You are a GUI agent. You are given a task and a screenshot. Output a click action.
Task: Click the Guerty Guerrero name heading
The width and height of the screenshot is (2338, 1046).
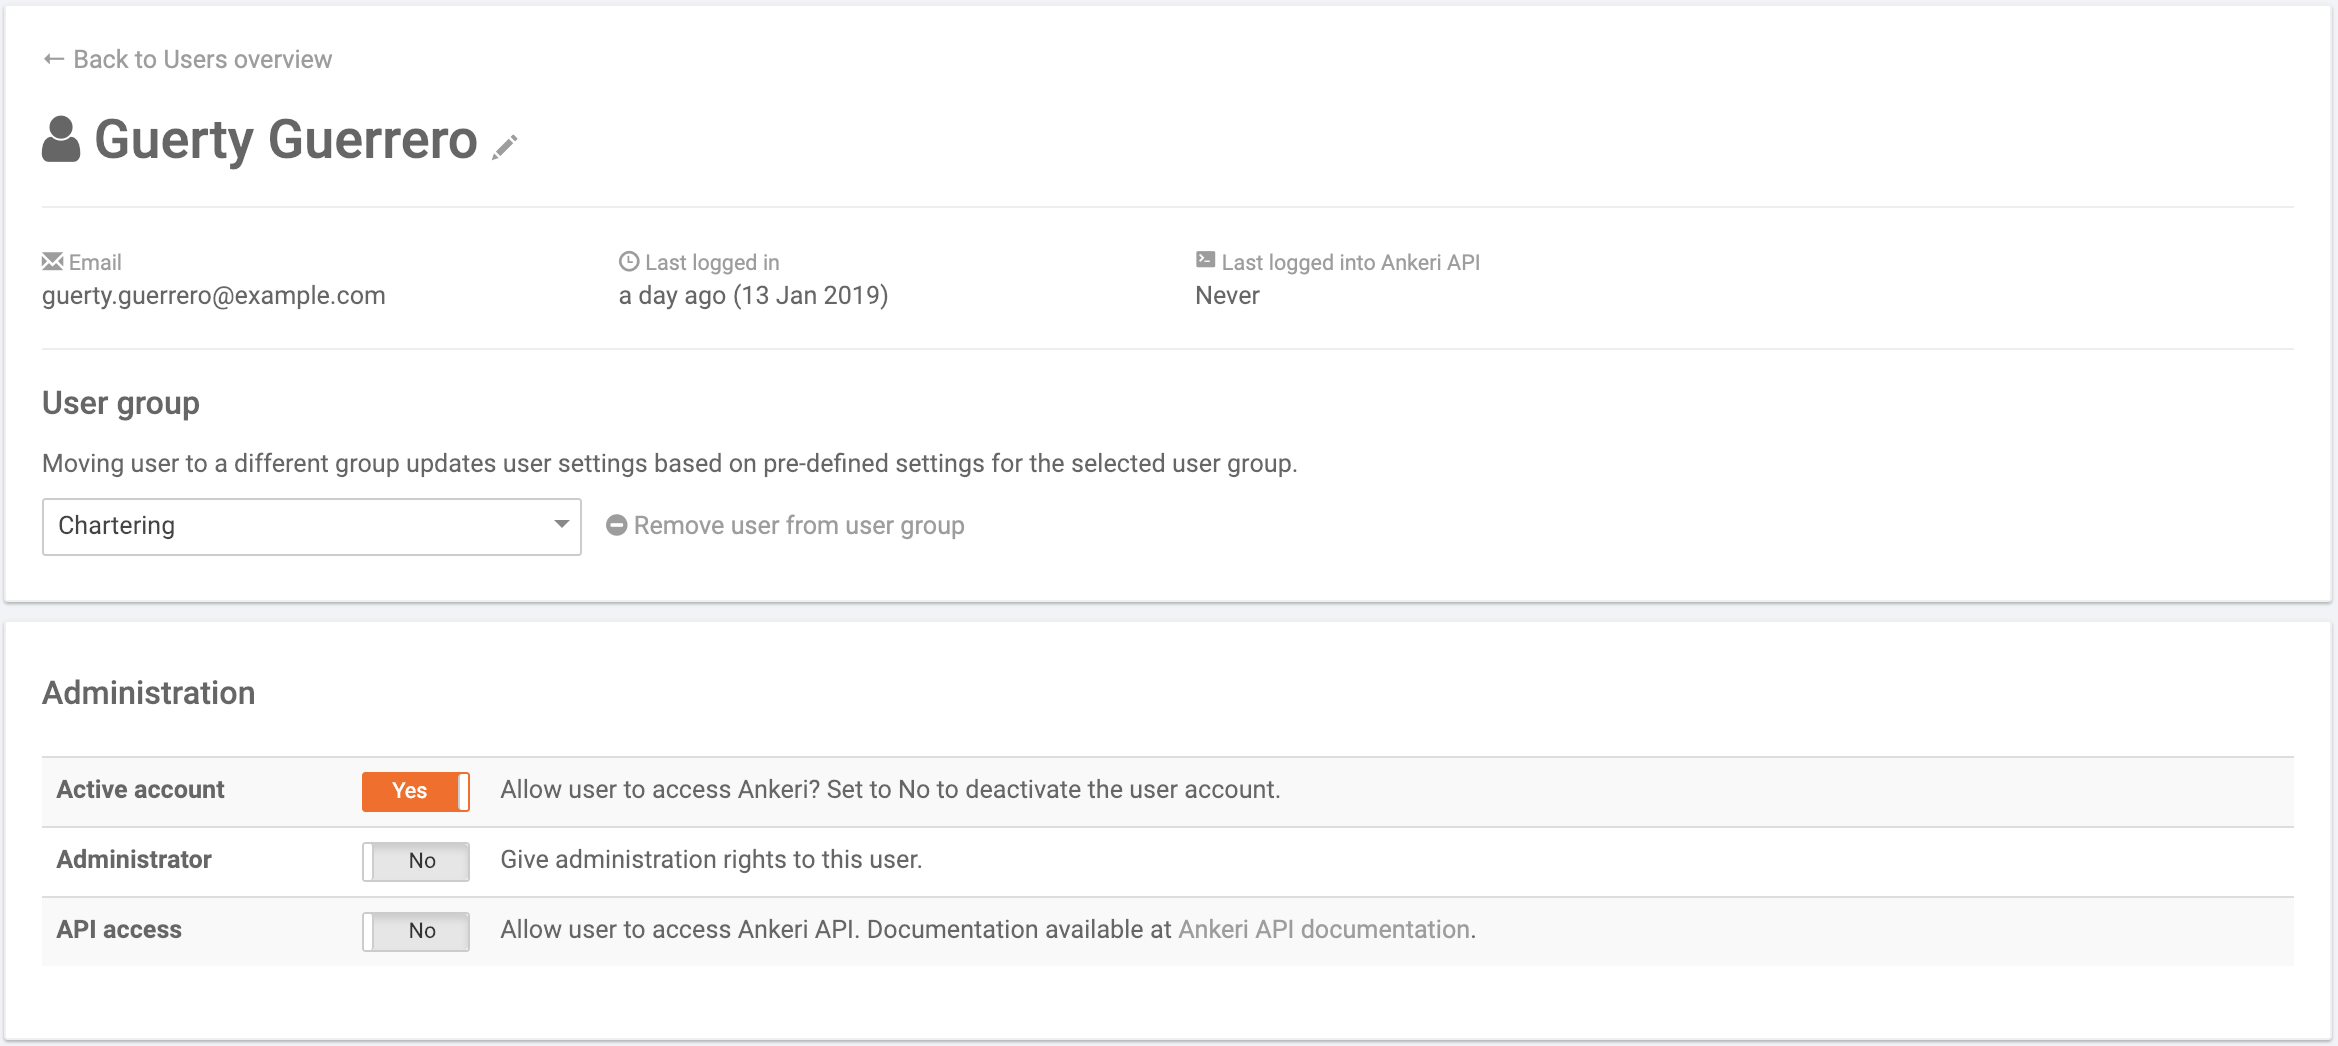click(x=285, y=140)
